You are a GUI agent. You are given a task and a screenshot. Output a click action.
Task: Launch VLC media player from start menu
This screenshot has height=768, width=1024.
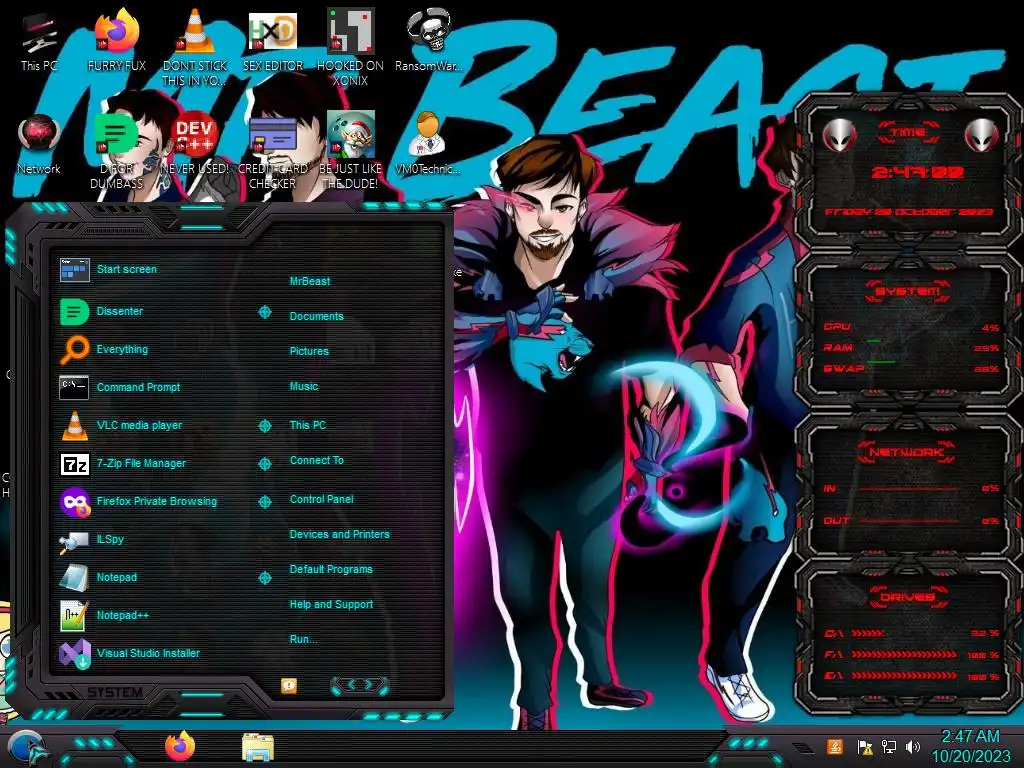[121, 425]
